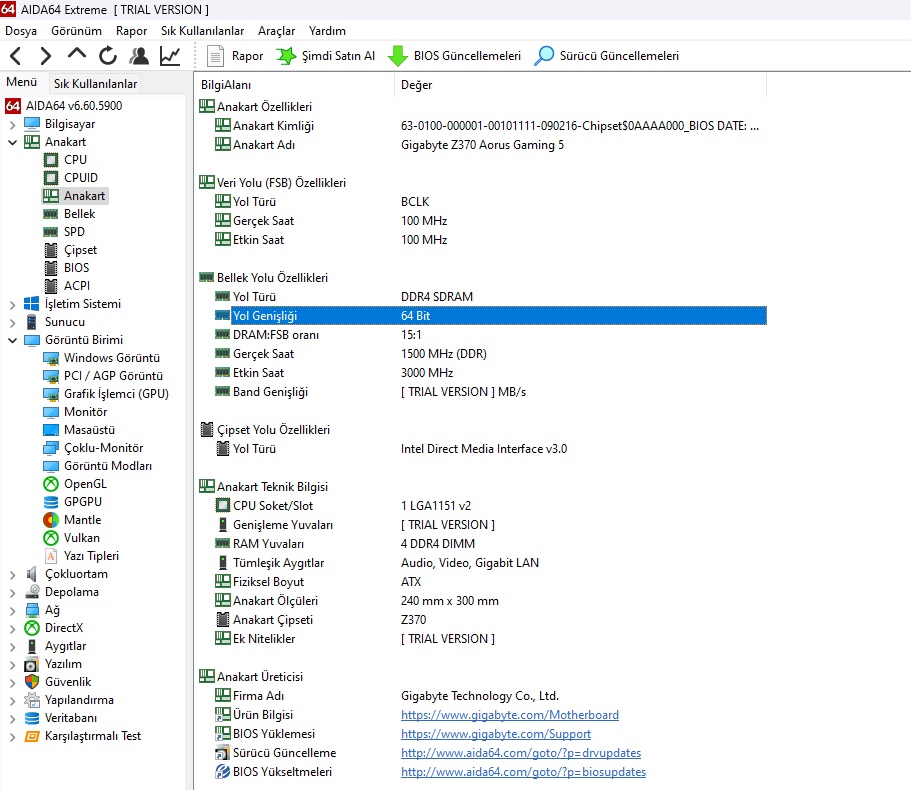Select the Mantle icon

tap(51, 520)
